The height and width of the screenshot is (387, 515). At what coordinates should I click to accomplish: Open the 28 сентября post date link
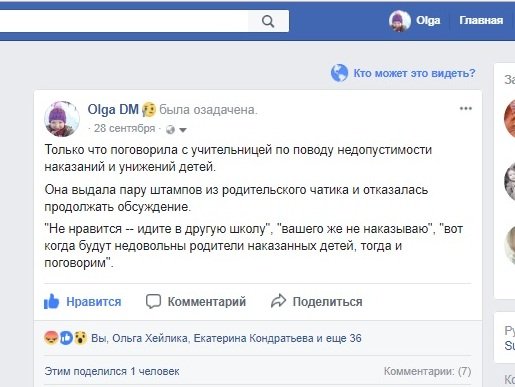click(125, 128)
